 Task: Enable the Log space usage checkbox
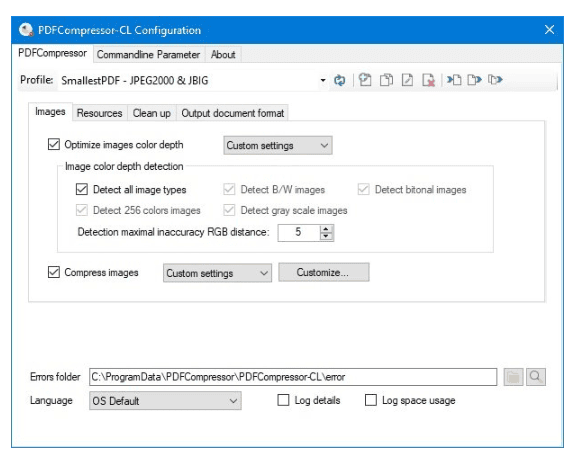[x=371, y=400]
